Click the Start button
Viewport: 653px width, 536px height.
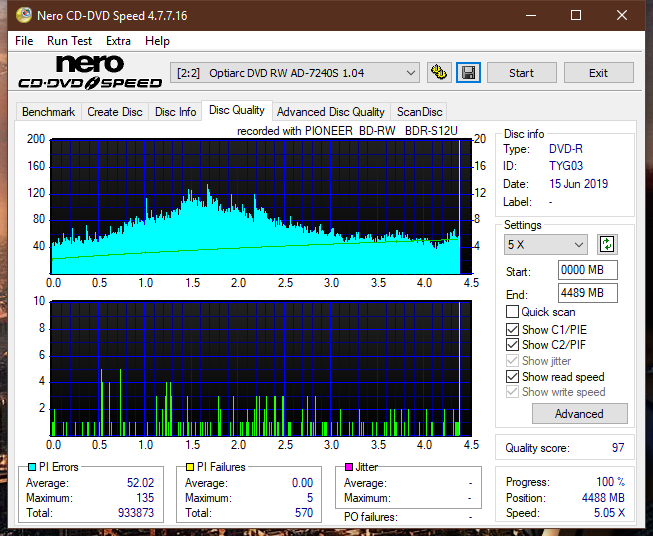pos(521,73)
